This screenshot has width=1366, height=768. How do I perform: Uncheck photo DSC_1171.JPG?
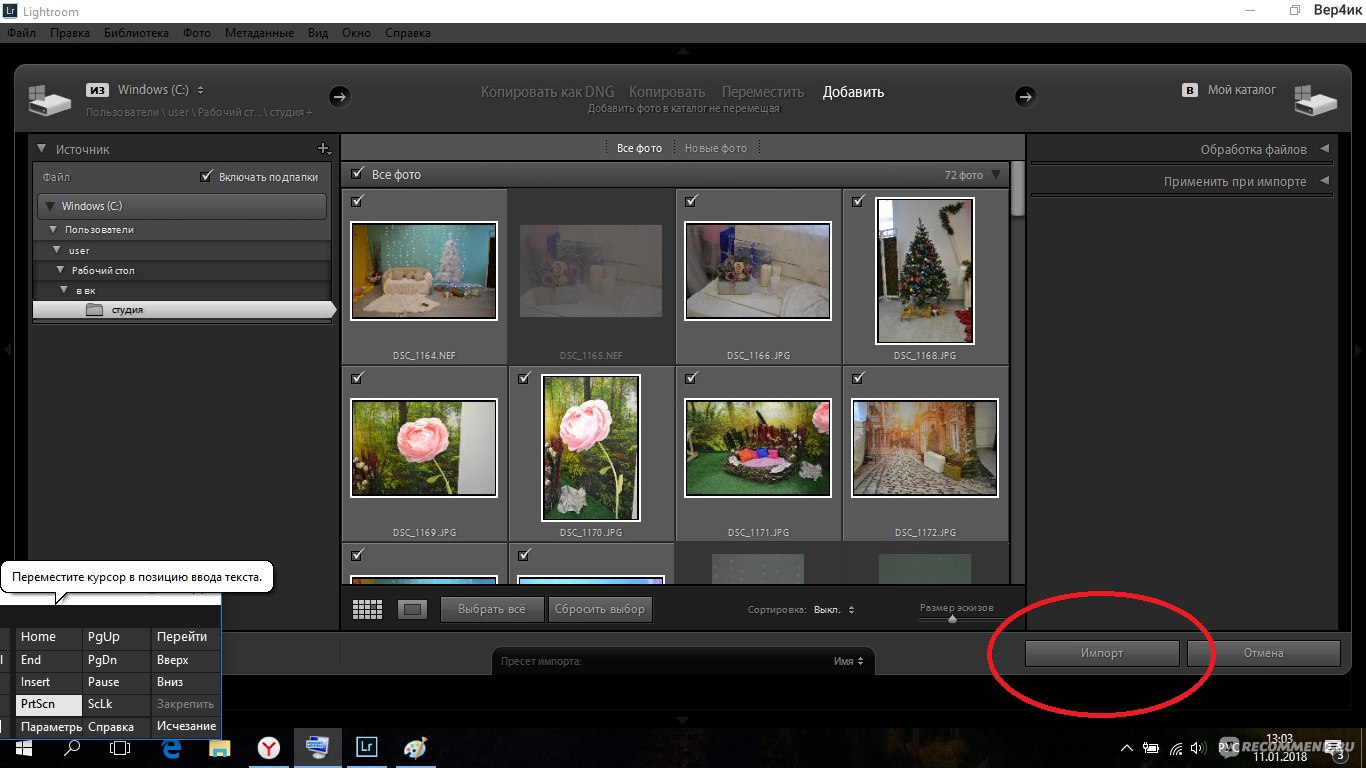tap(691, 378)
